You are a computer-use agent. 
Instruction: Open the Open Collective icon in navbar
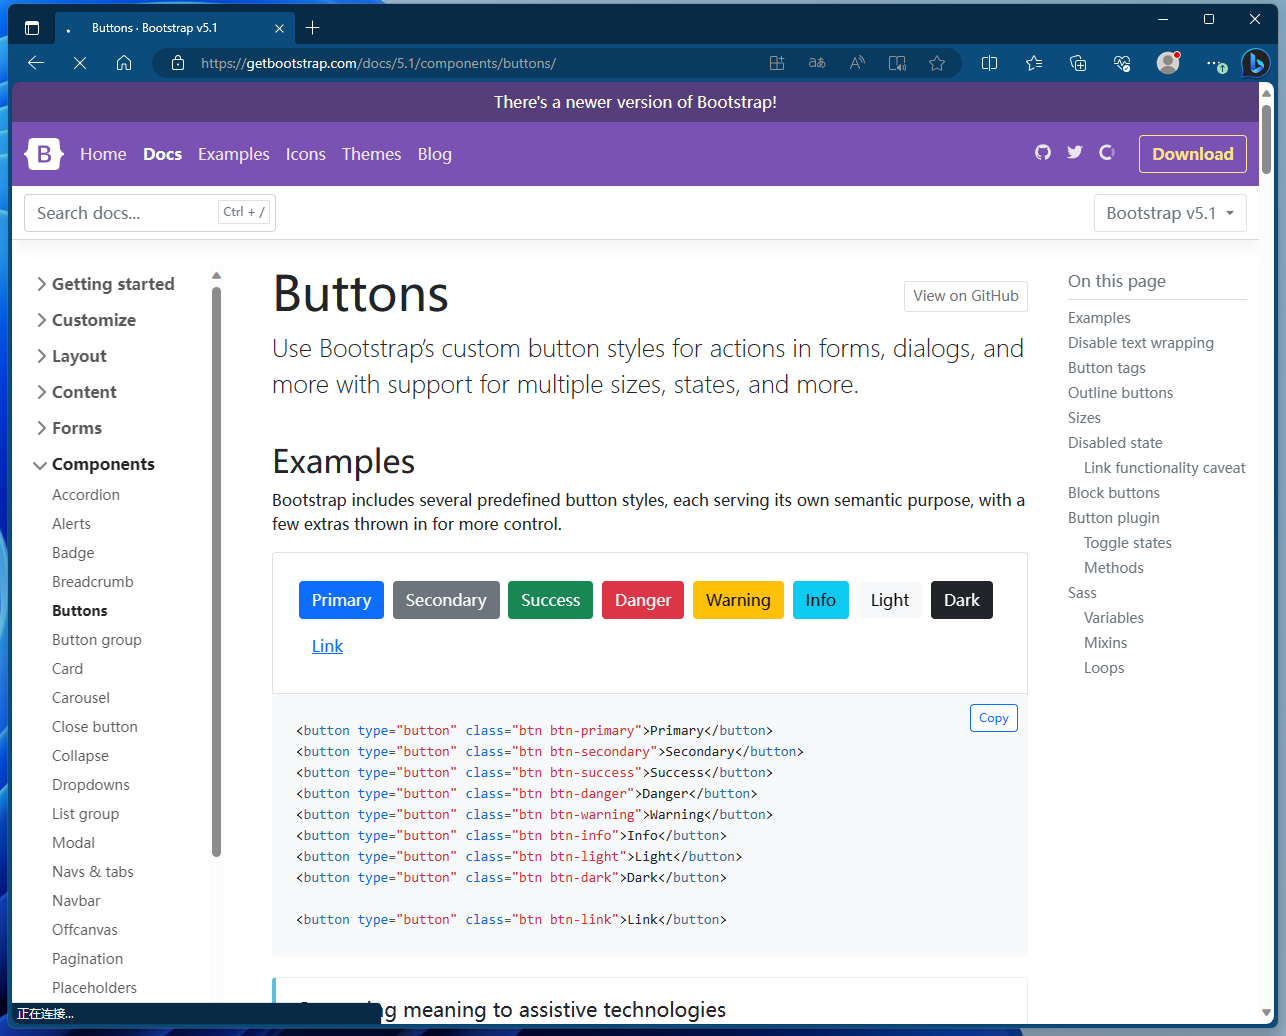pyautogui.click(x=1107, y=152)
